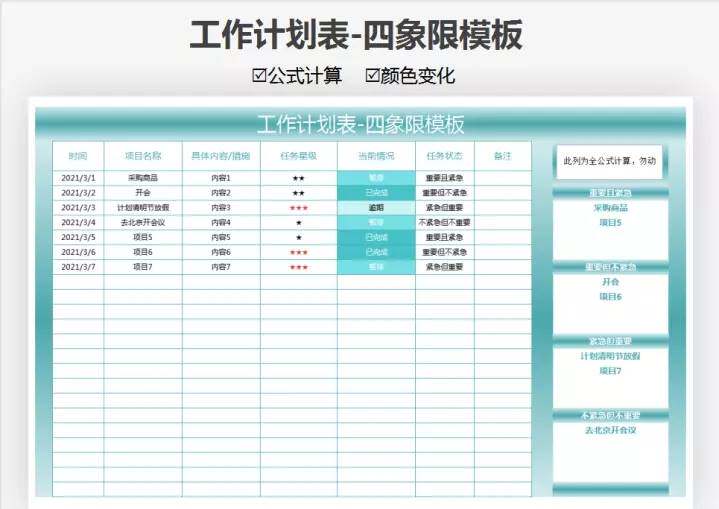
Task: Click 计划清明节放假 inside the right quadrant panel
Action: click(610, 356)
